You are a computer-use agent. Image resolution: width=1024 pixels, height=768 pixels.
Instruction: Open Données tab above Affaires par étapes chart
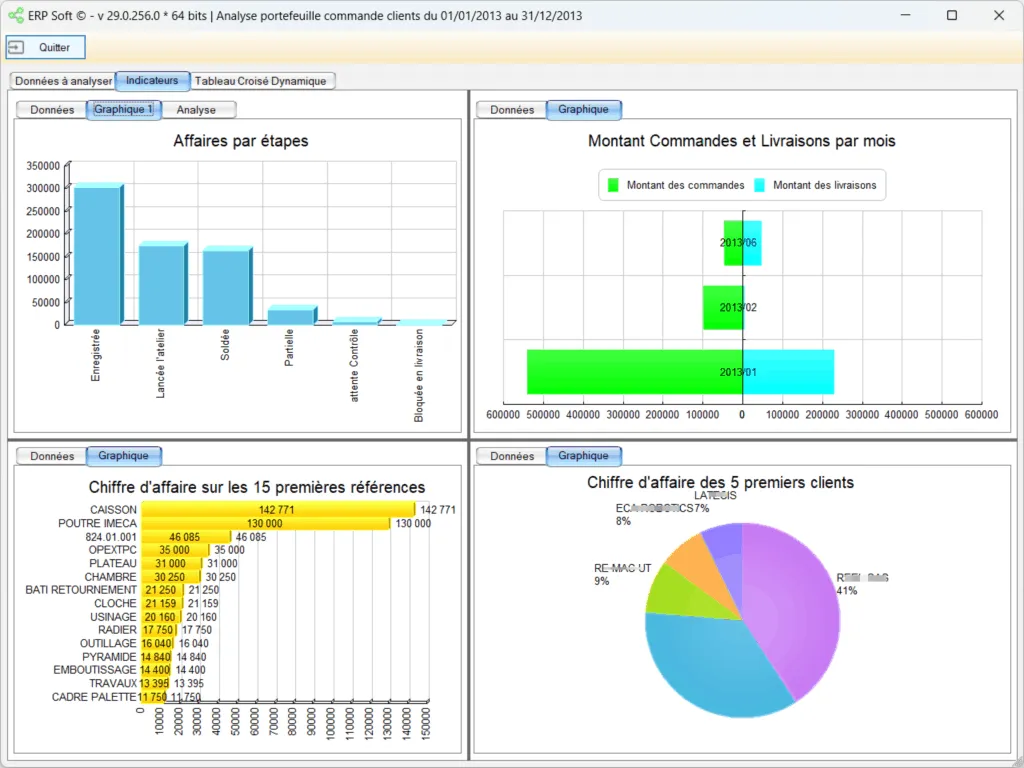coord(52,110)
